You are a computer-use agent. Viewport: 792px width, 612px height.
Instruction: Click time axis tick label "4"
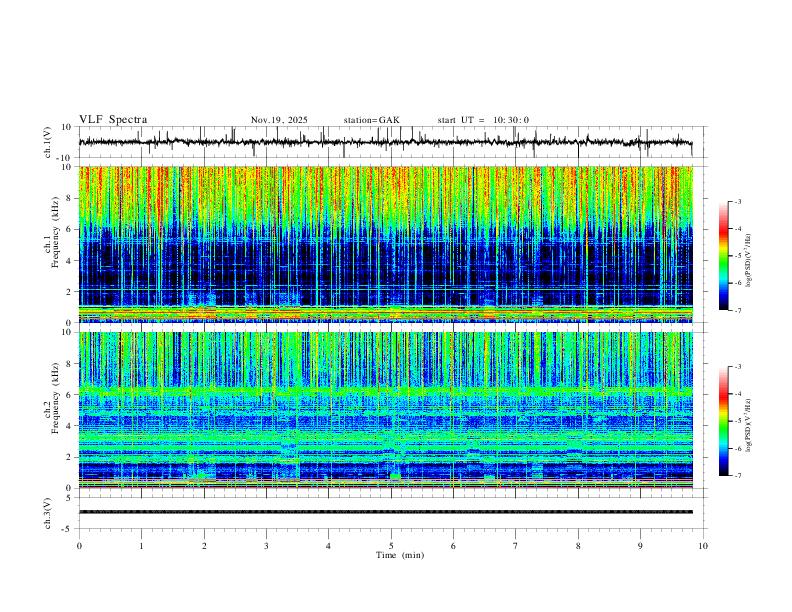click(x=328, y=546)
